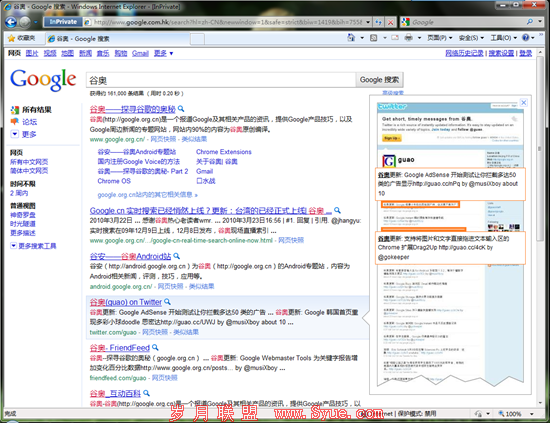This screenshot has width=550, height=423.
Task: Close the Twitter preview popup
Action: pos(524,102)
